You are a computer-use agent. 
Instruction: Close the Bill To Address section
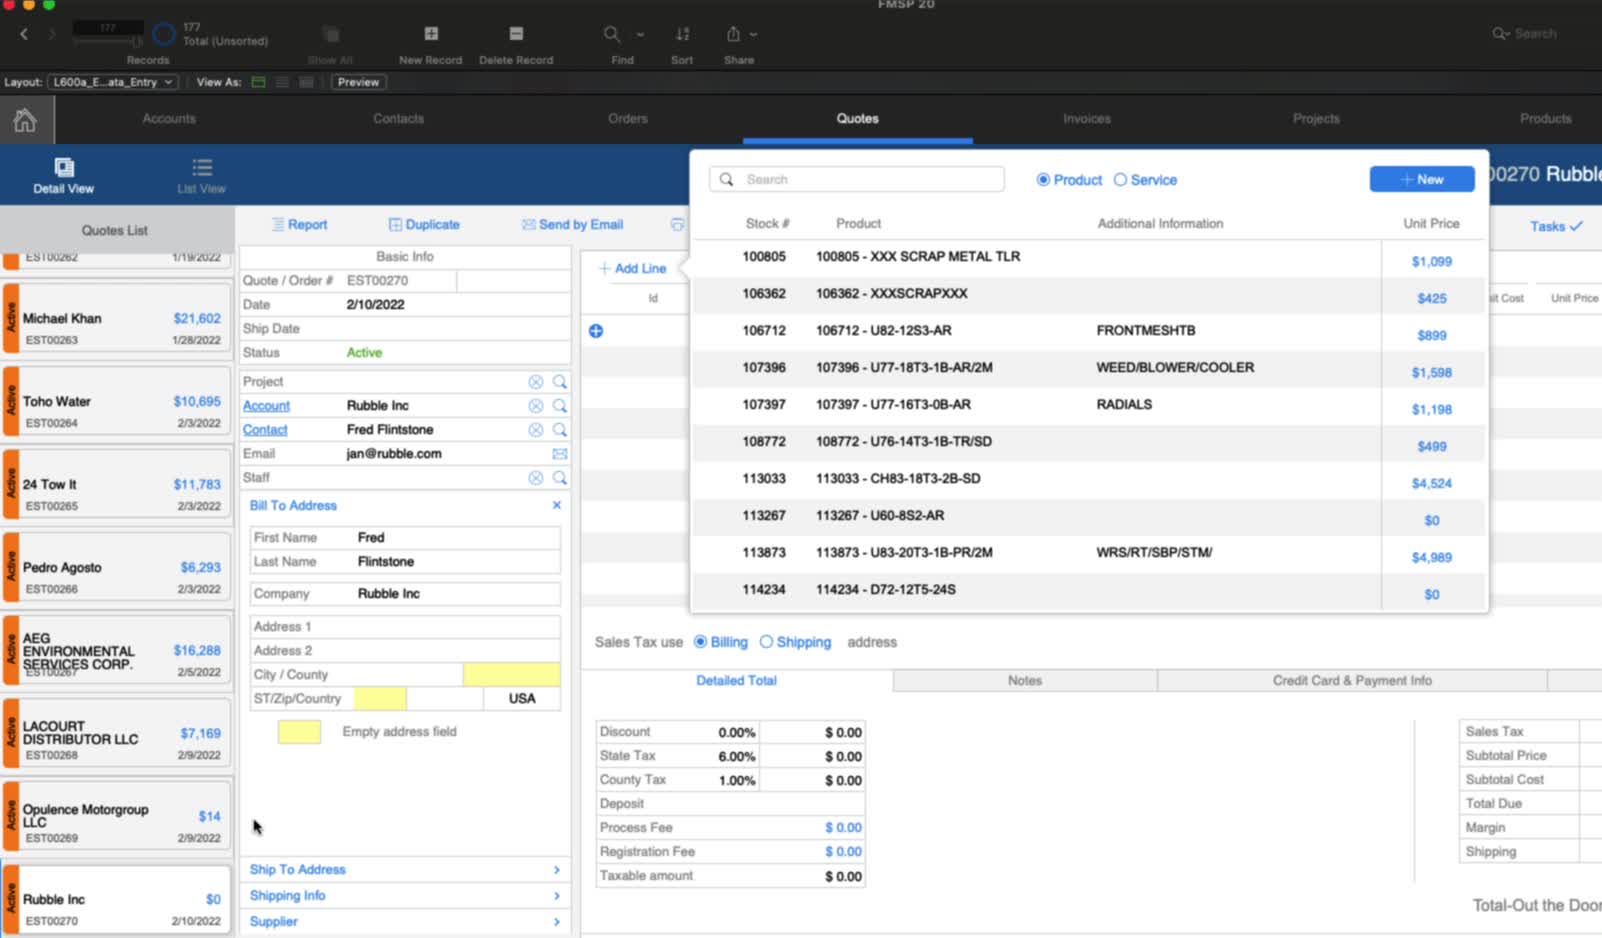click(557, 505)
